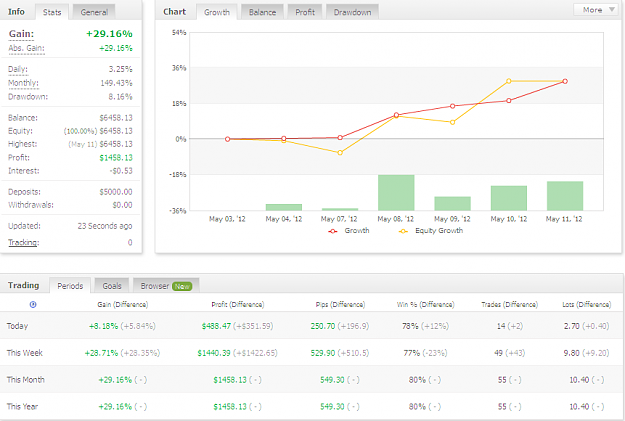This screenshot has width=625, height=421.
Task: Click the This Month row label
Action: pos(26,380)
